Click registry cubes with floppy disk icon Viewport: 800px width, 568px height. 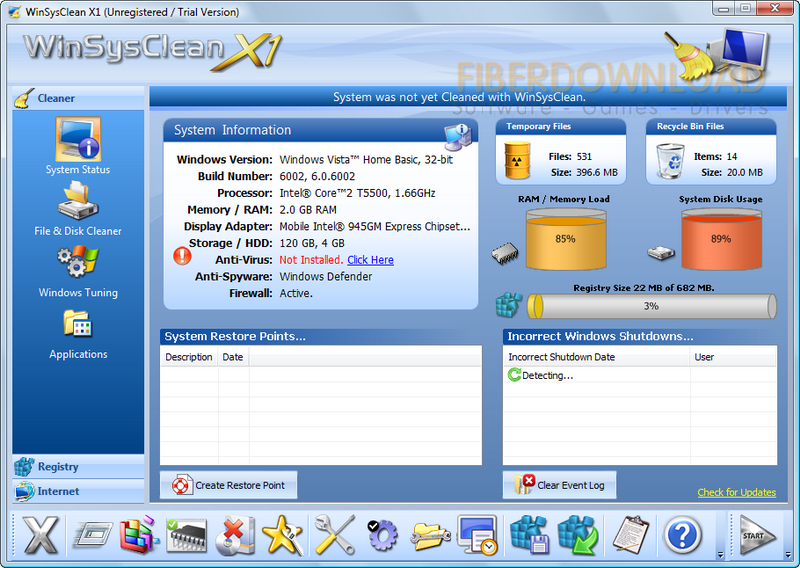(x=530, y=534)
